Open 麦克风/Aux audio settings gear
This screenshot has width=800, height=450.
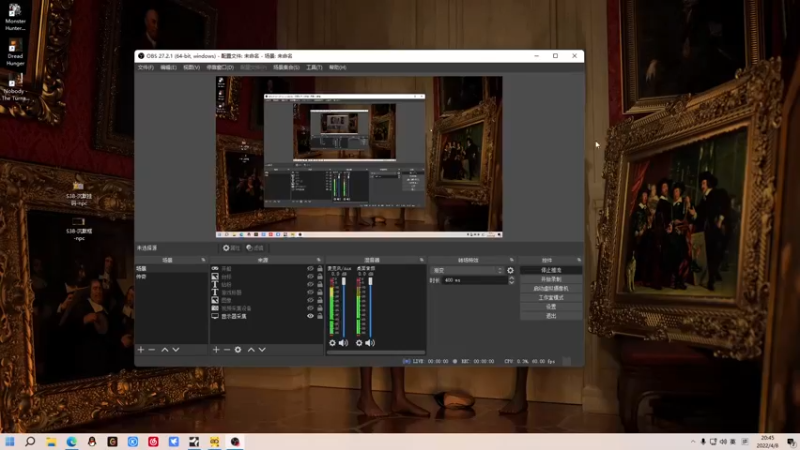point(333,343)
